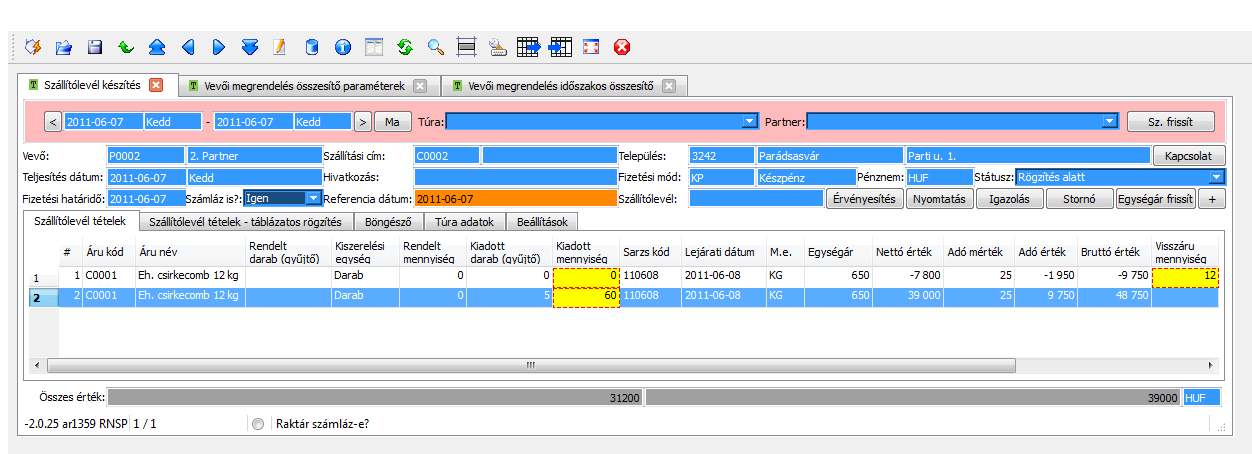The height and width of the screenshot is (454, 1252).
Task: Click the Érvényesítés button
Action: [x=864, y=199]
